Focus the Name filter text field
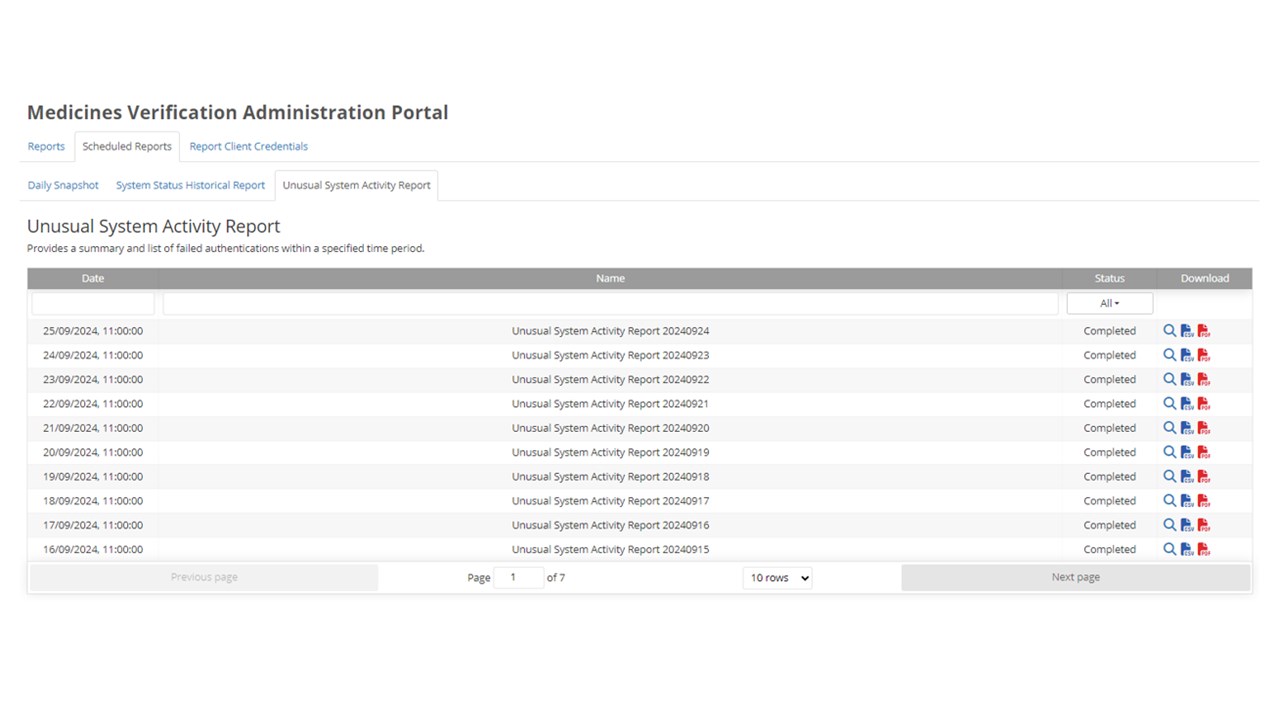The width and height of the screenshot is (1280, 720). (610, 303)
